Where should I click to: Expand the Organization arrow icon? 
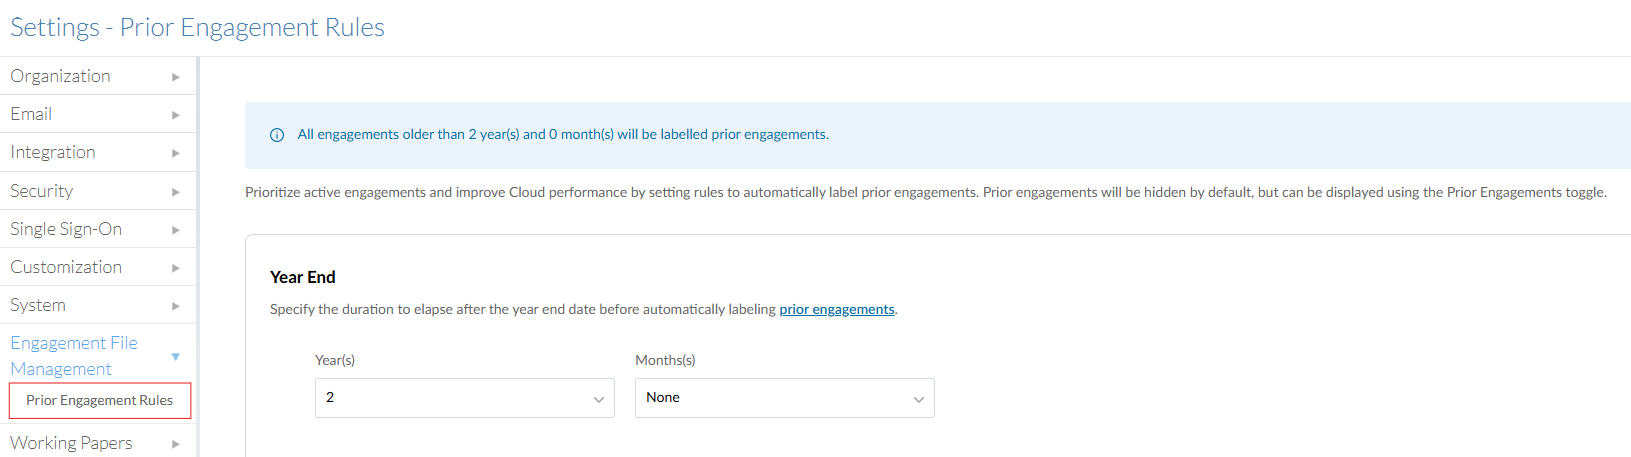tap(176, 77)
